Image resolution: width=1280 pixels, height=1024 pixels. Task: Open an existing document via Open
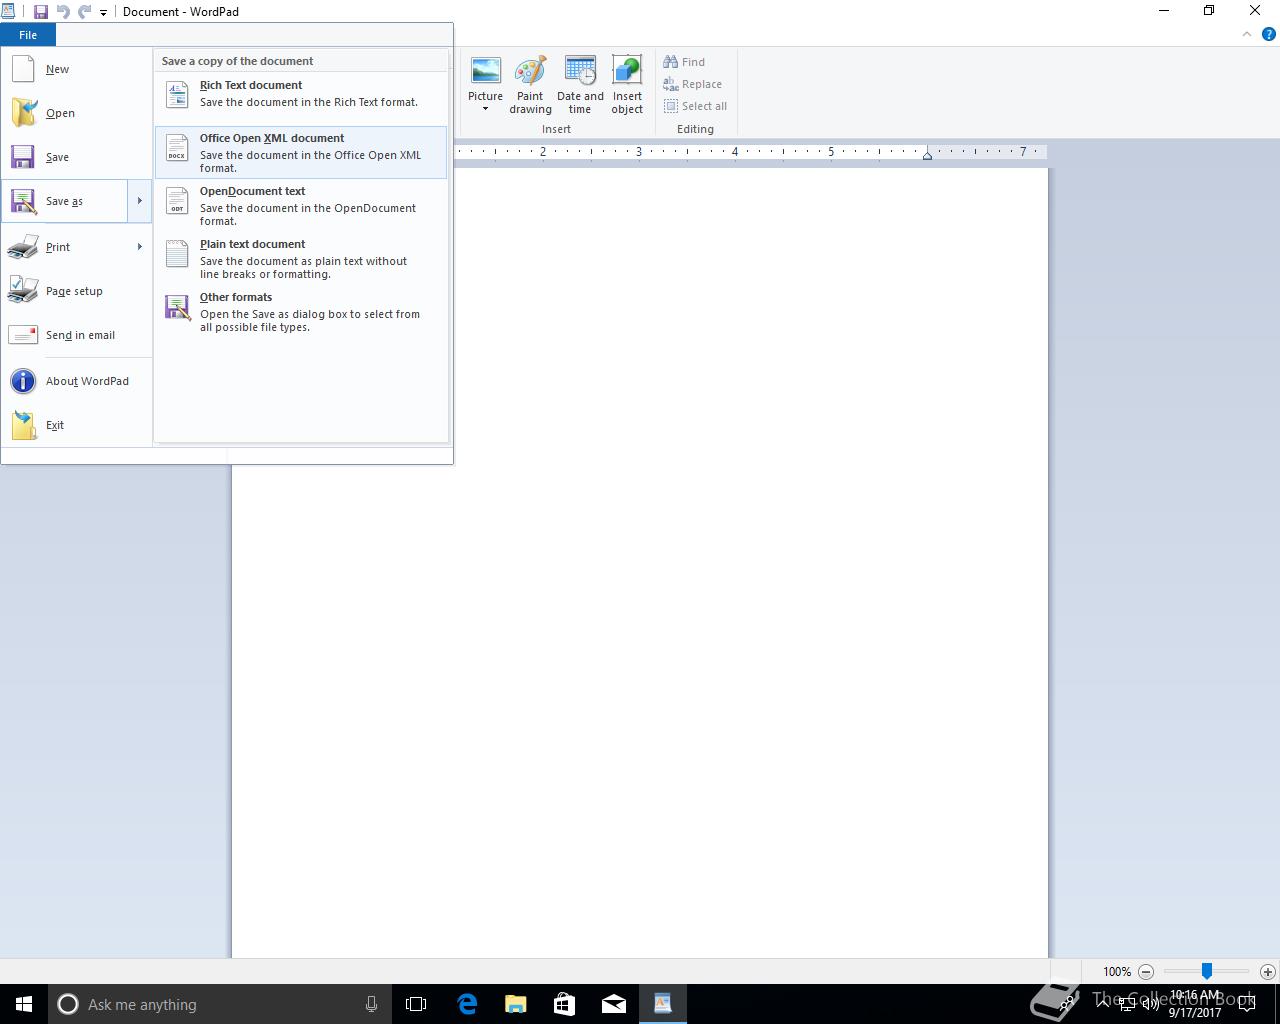tap(76, 113)
